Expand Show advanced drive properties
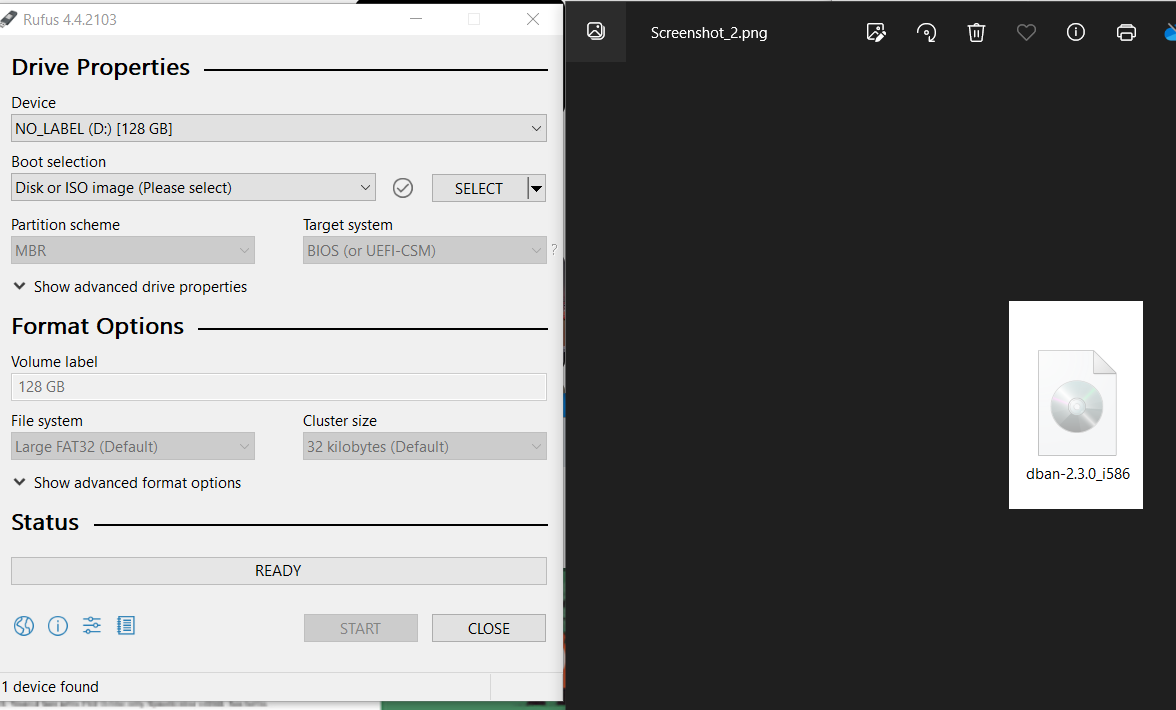The width and height of the screenshot is (1176, 710). point(130,286)
